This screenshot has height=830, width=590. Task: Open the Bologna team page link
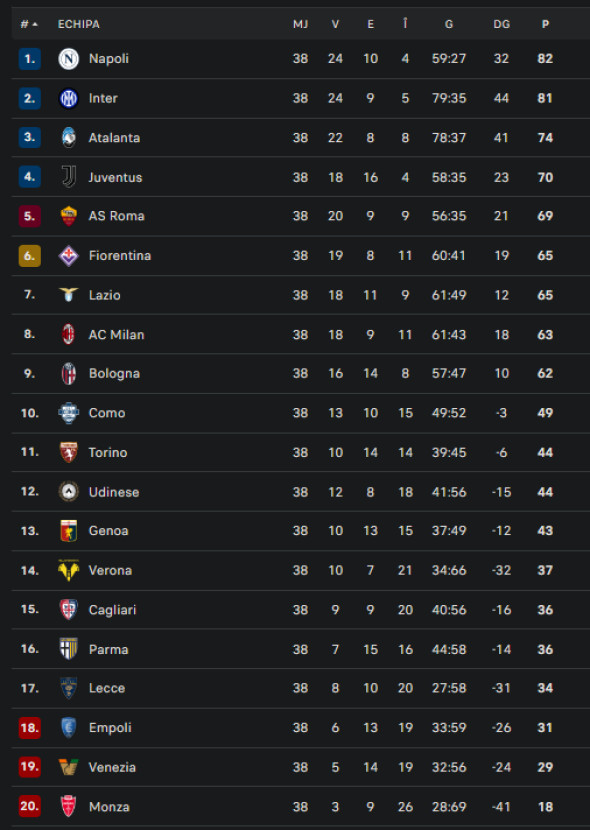[x=114, y=373]
